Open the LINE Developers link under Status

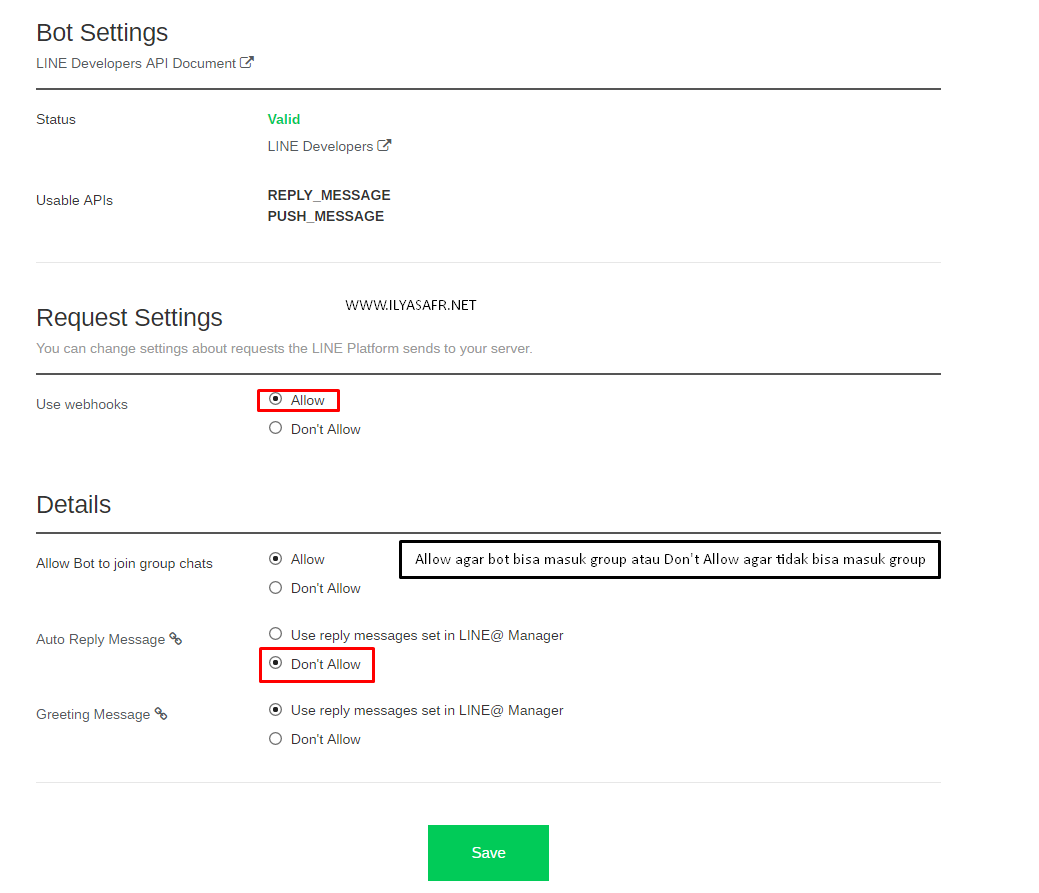coord(320,146)
